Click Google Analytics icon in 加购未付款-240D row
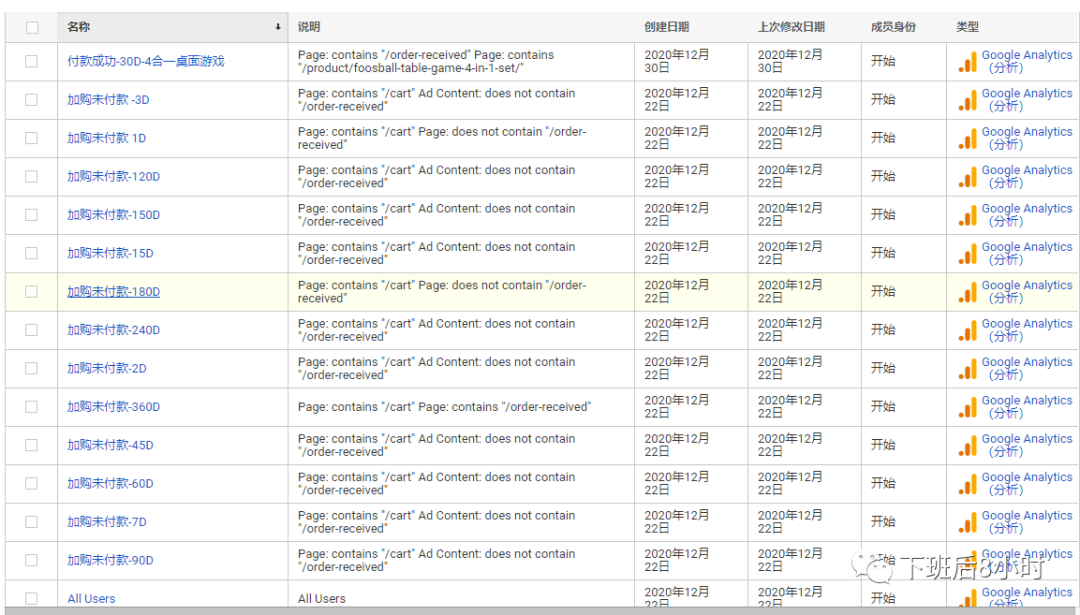 967,332
